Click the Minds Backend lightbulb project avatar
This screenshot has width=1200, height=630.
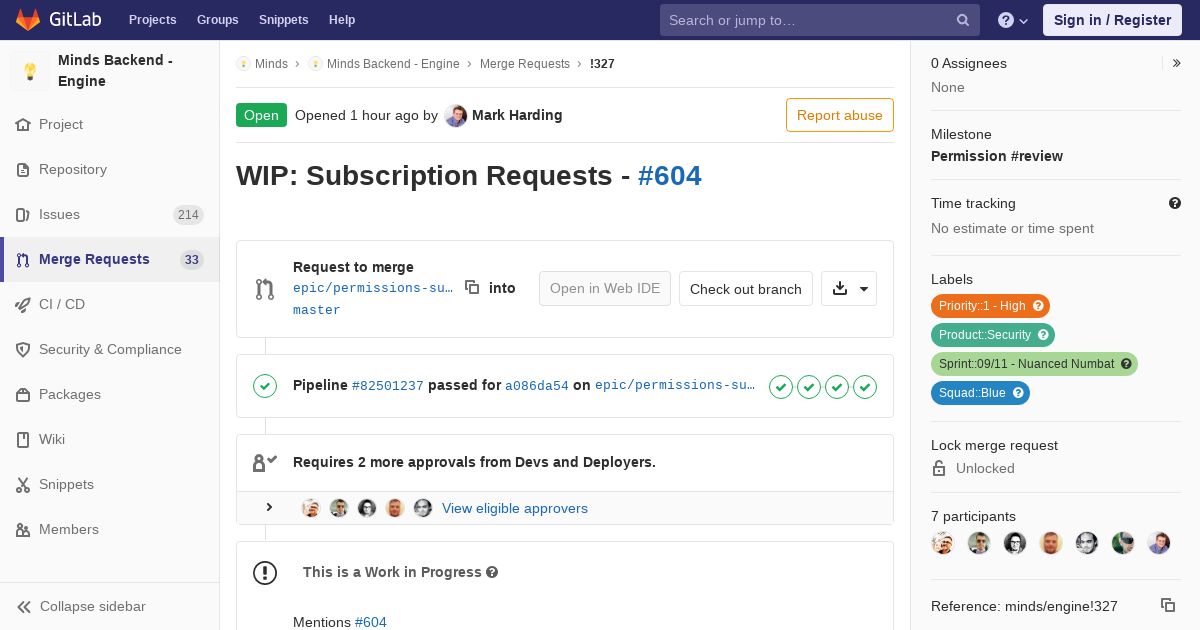[x=30, y=71]
